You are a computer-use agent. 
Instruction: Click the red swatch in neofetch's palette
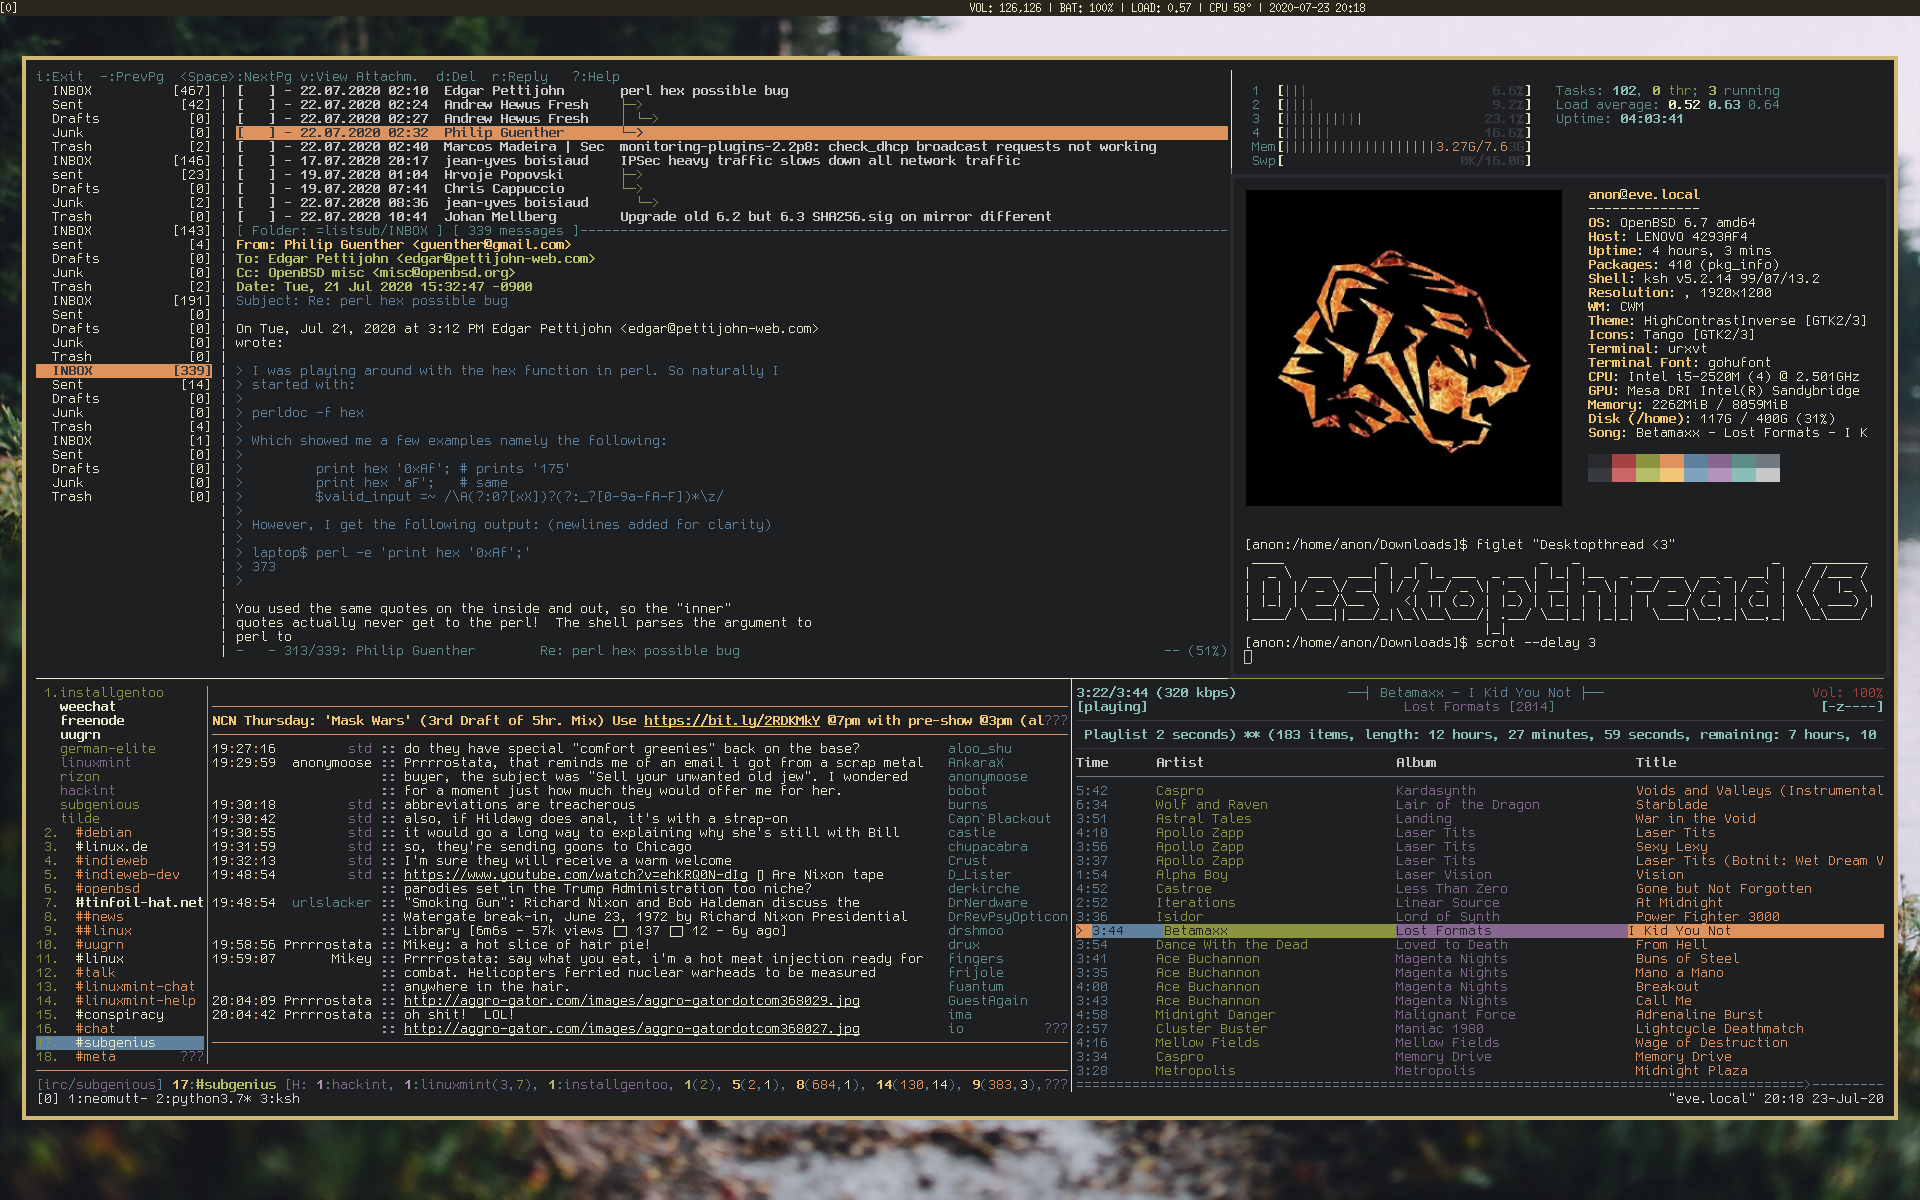[x=1624, y=468]
